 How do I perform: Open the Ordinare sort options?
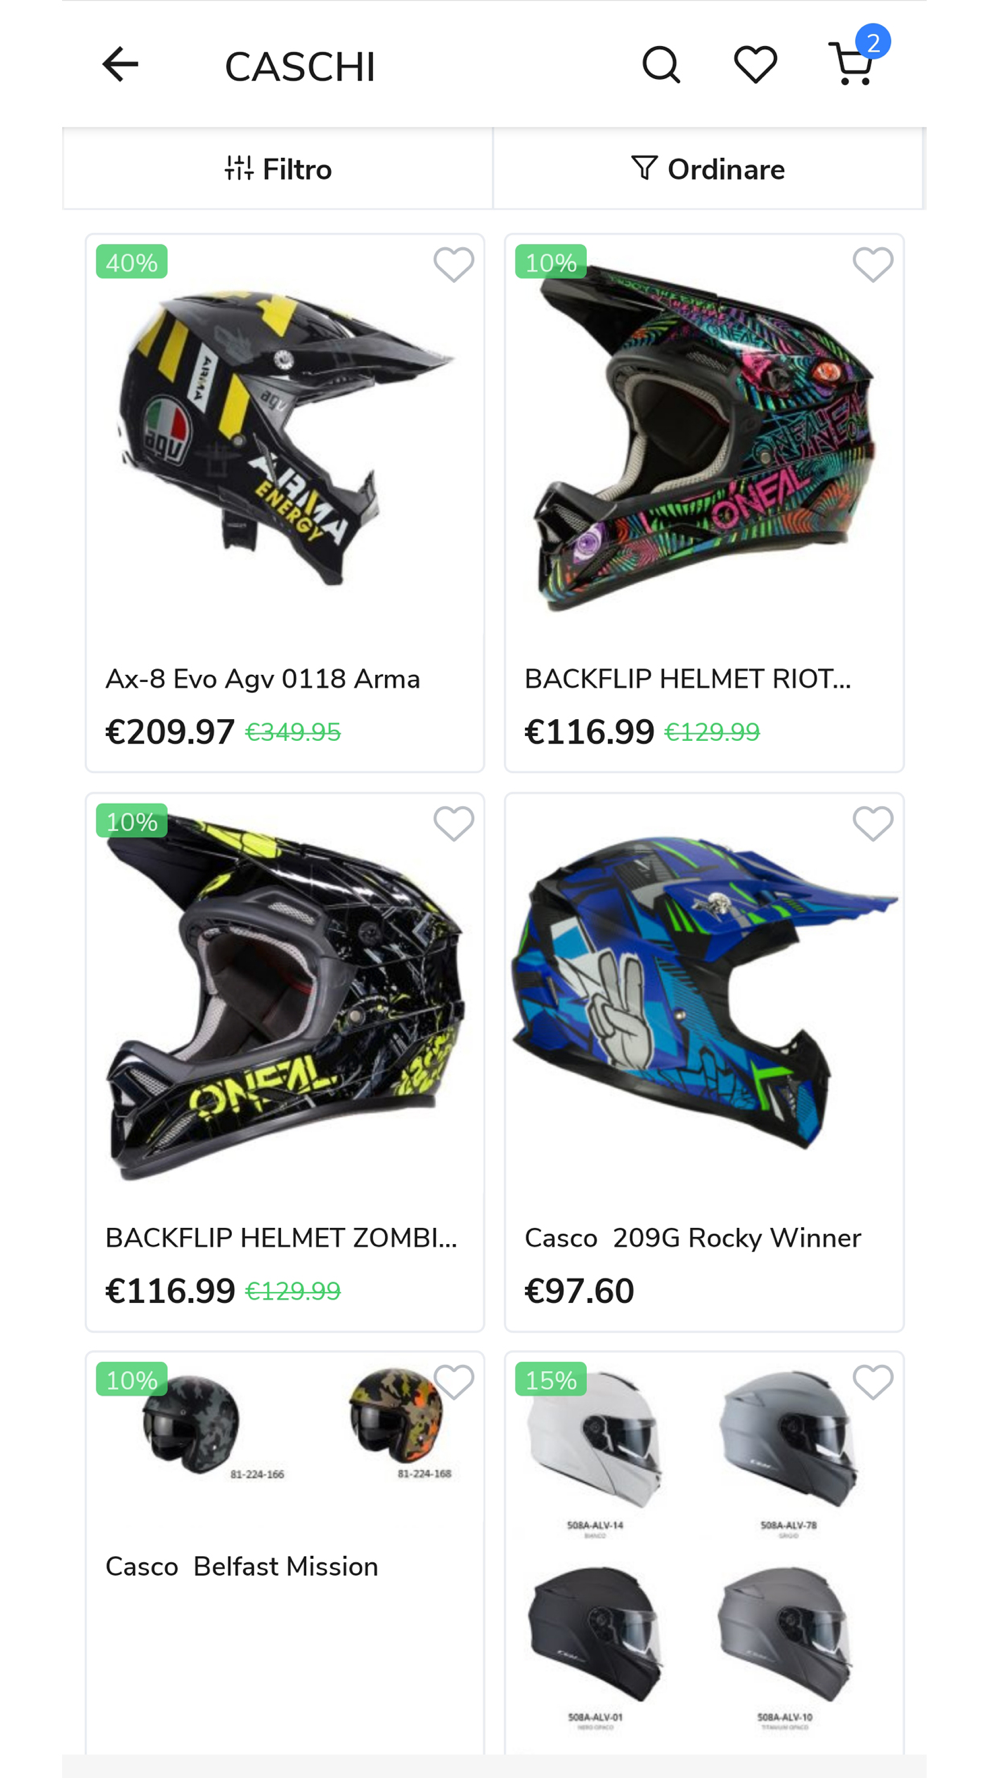(x=708, y=169)
